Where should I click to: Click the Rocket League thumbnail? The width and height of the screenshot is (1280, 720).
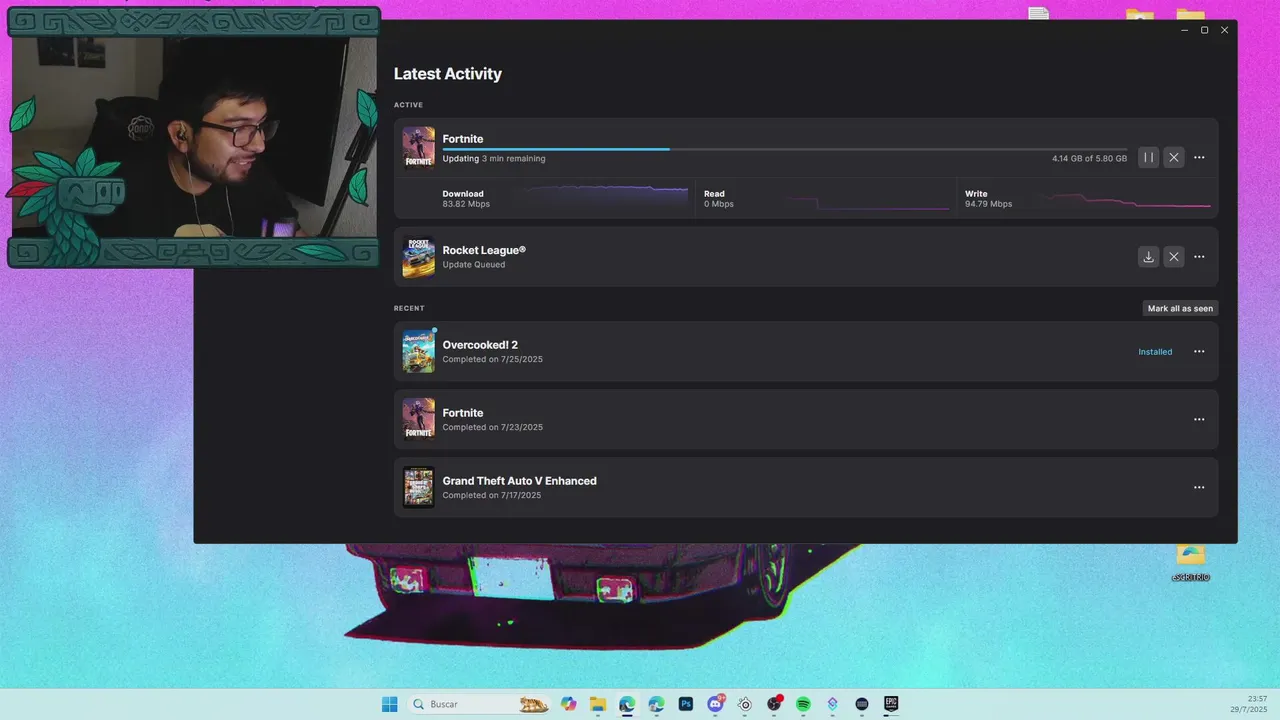click(x=418, y=257)
